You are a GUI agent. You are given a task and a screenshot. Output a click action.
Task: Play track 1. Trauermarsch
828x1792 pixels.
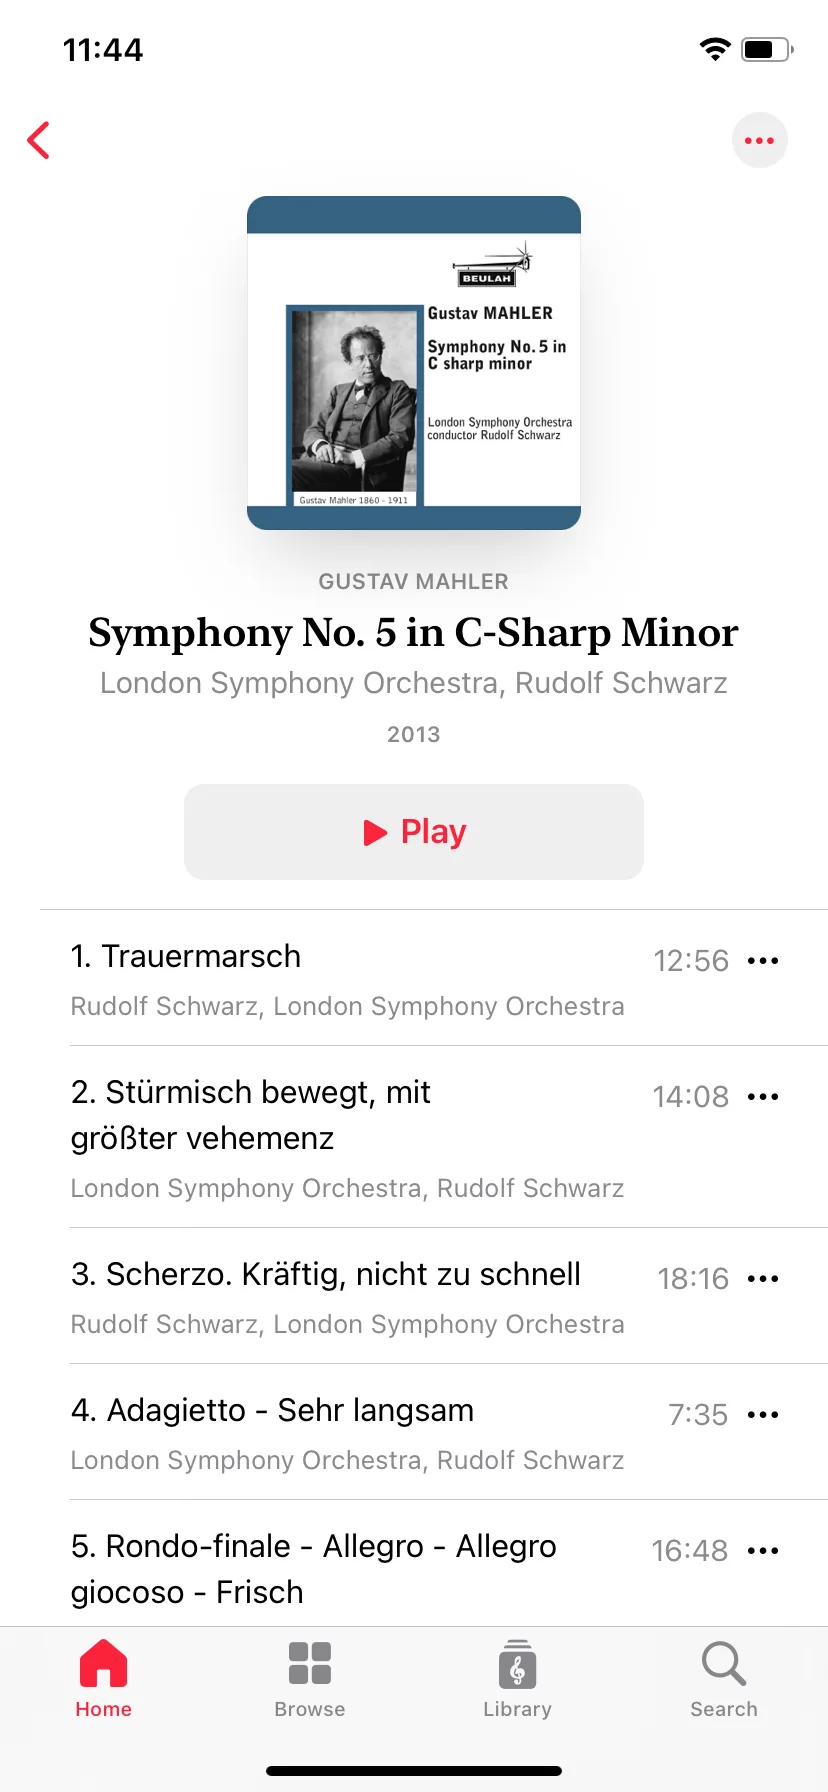(360, 978)
